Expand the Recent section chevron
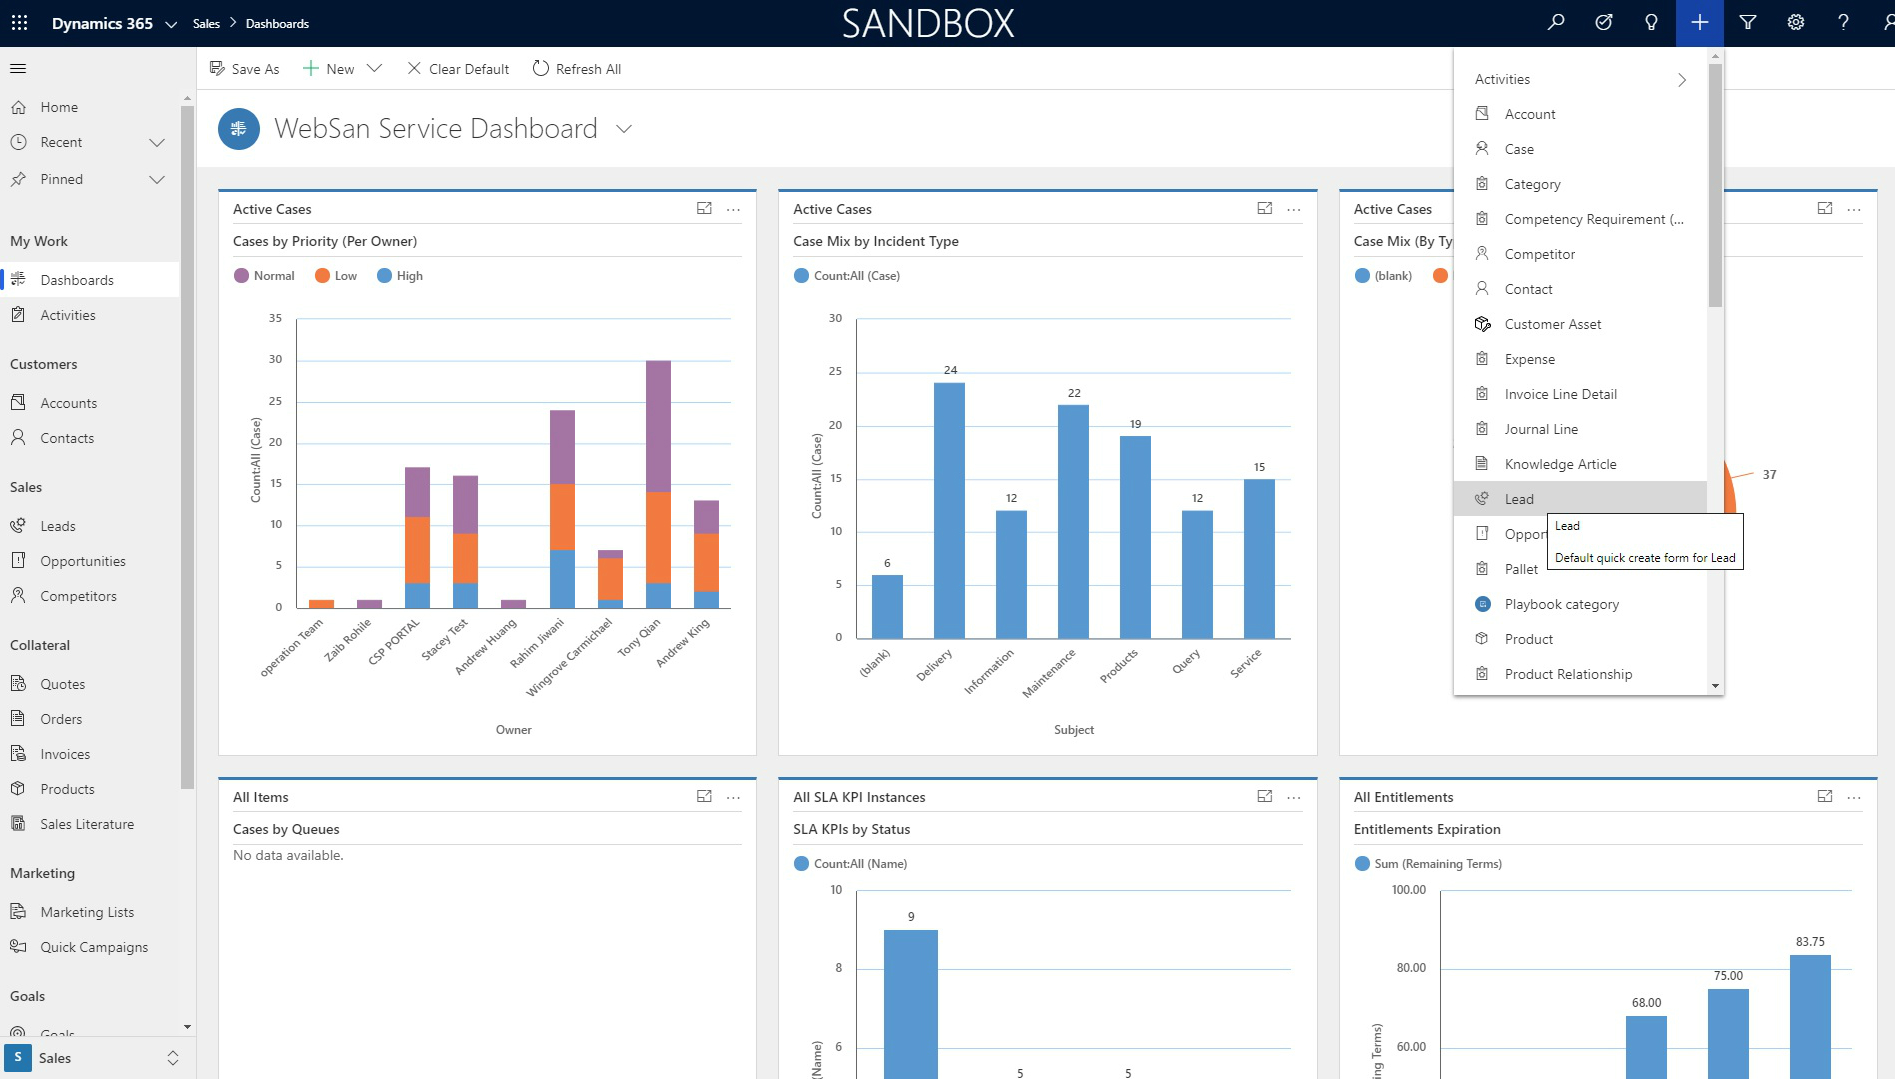The image size is (1895, 1079). click(157, 142)
